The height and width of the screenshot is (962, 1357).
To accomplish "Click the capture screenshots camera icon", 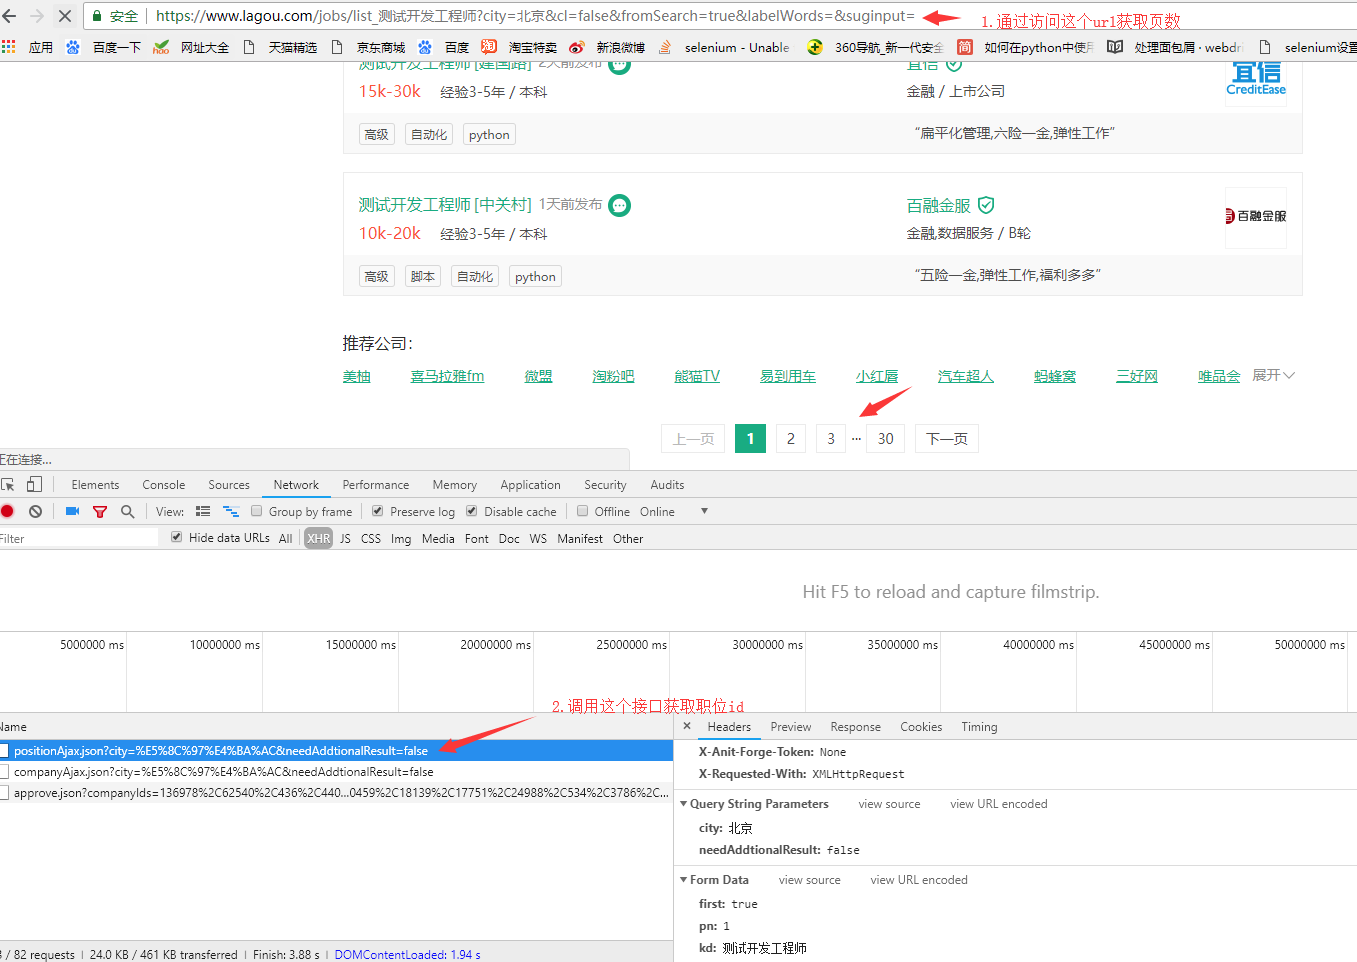I will click(x=72, y=511).
